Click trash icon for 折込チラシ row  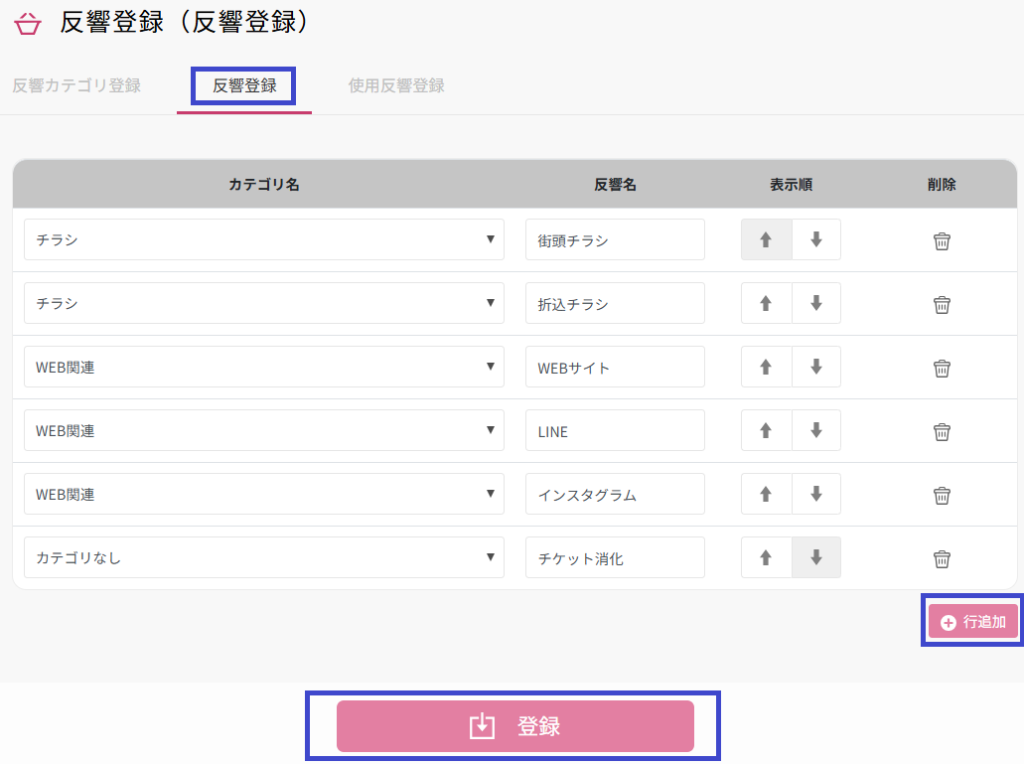pos(941,304)
